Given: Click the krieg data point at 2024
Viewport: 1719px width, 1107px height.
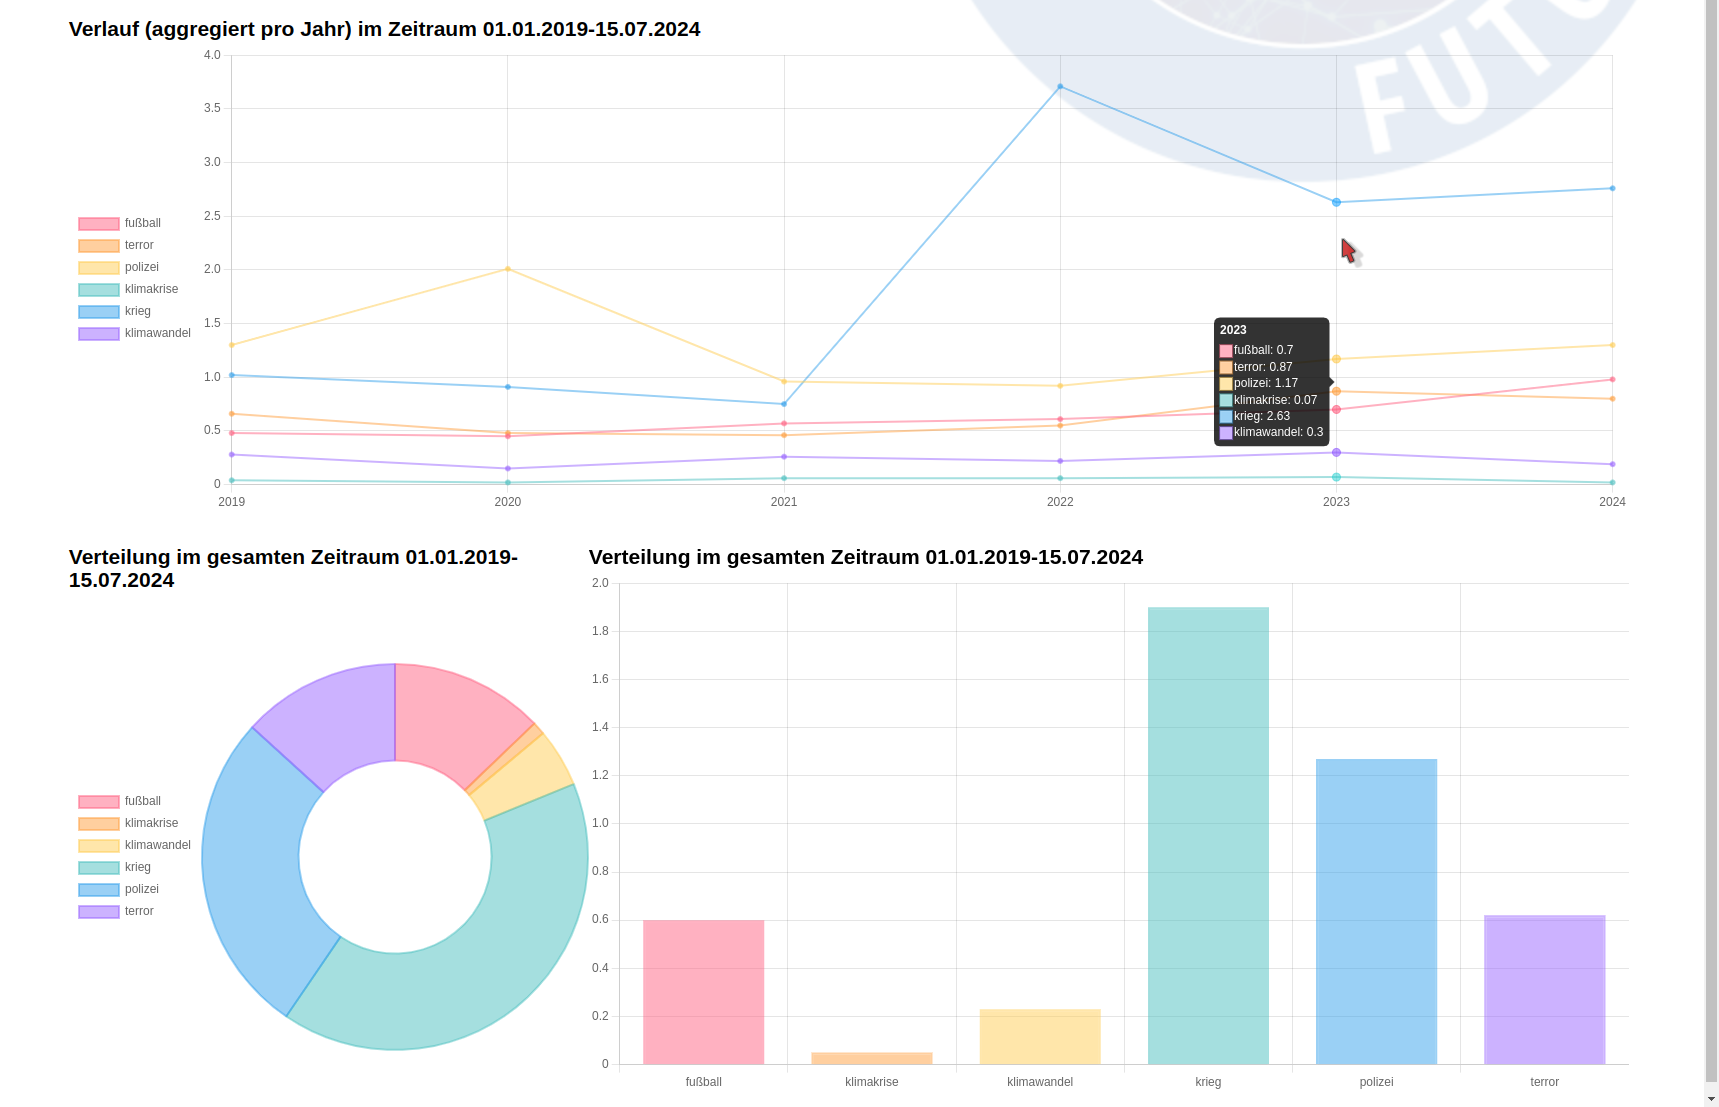Looking at the screenshot, I should [x=1612, y=188].
